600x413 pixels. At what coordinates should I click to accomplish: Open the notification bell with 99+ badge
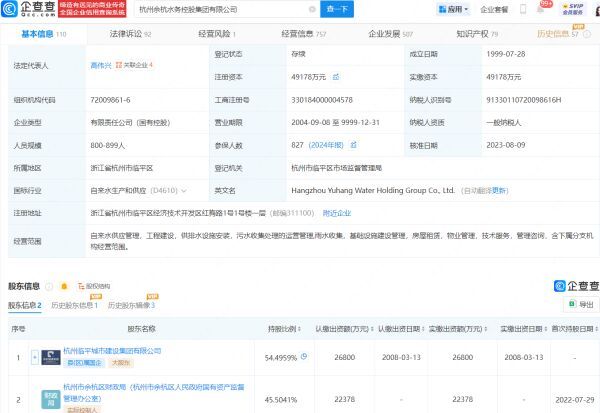pyautogui.click(x=541, y=9)
